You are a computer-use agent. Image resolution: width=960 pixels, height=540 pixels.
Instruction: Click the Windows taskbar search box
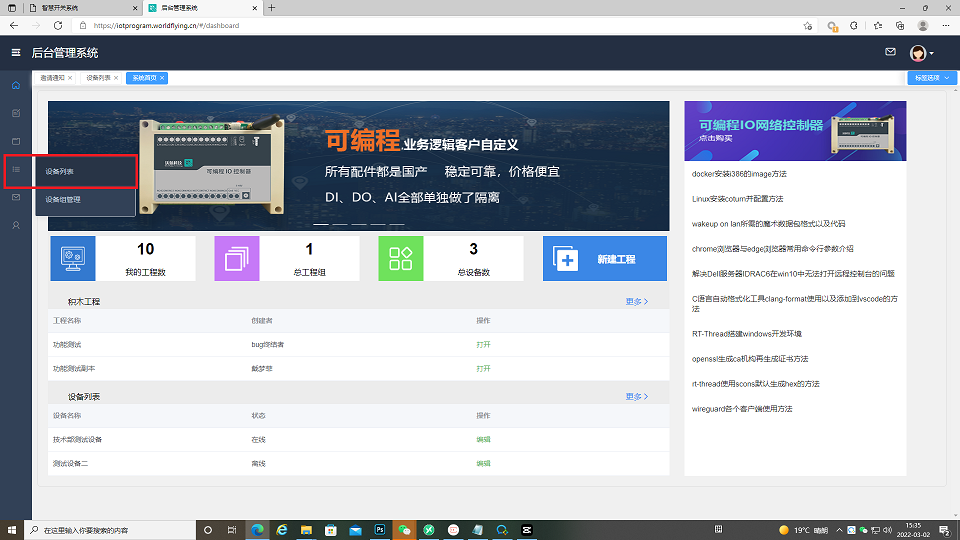tap(110, 530)
